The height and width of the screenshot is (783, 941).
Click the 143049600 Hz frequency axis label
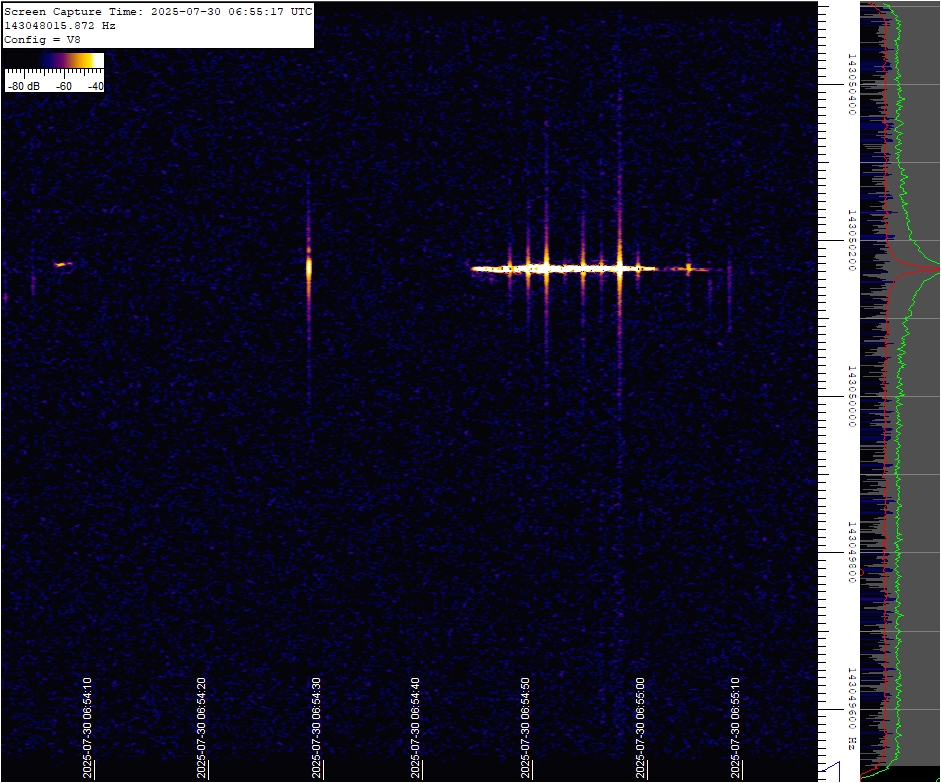point(851,708)
